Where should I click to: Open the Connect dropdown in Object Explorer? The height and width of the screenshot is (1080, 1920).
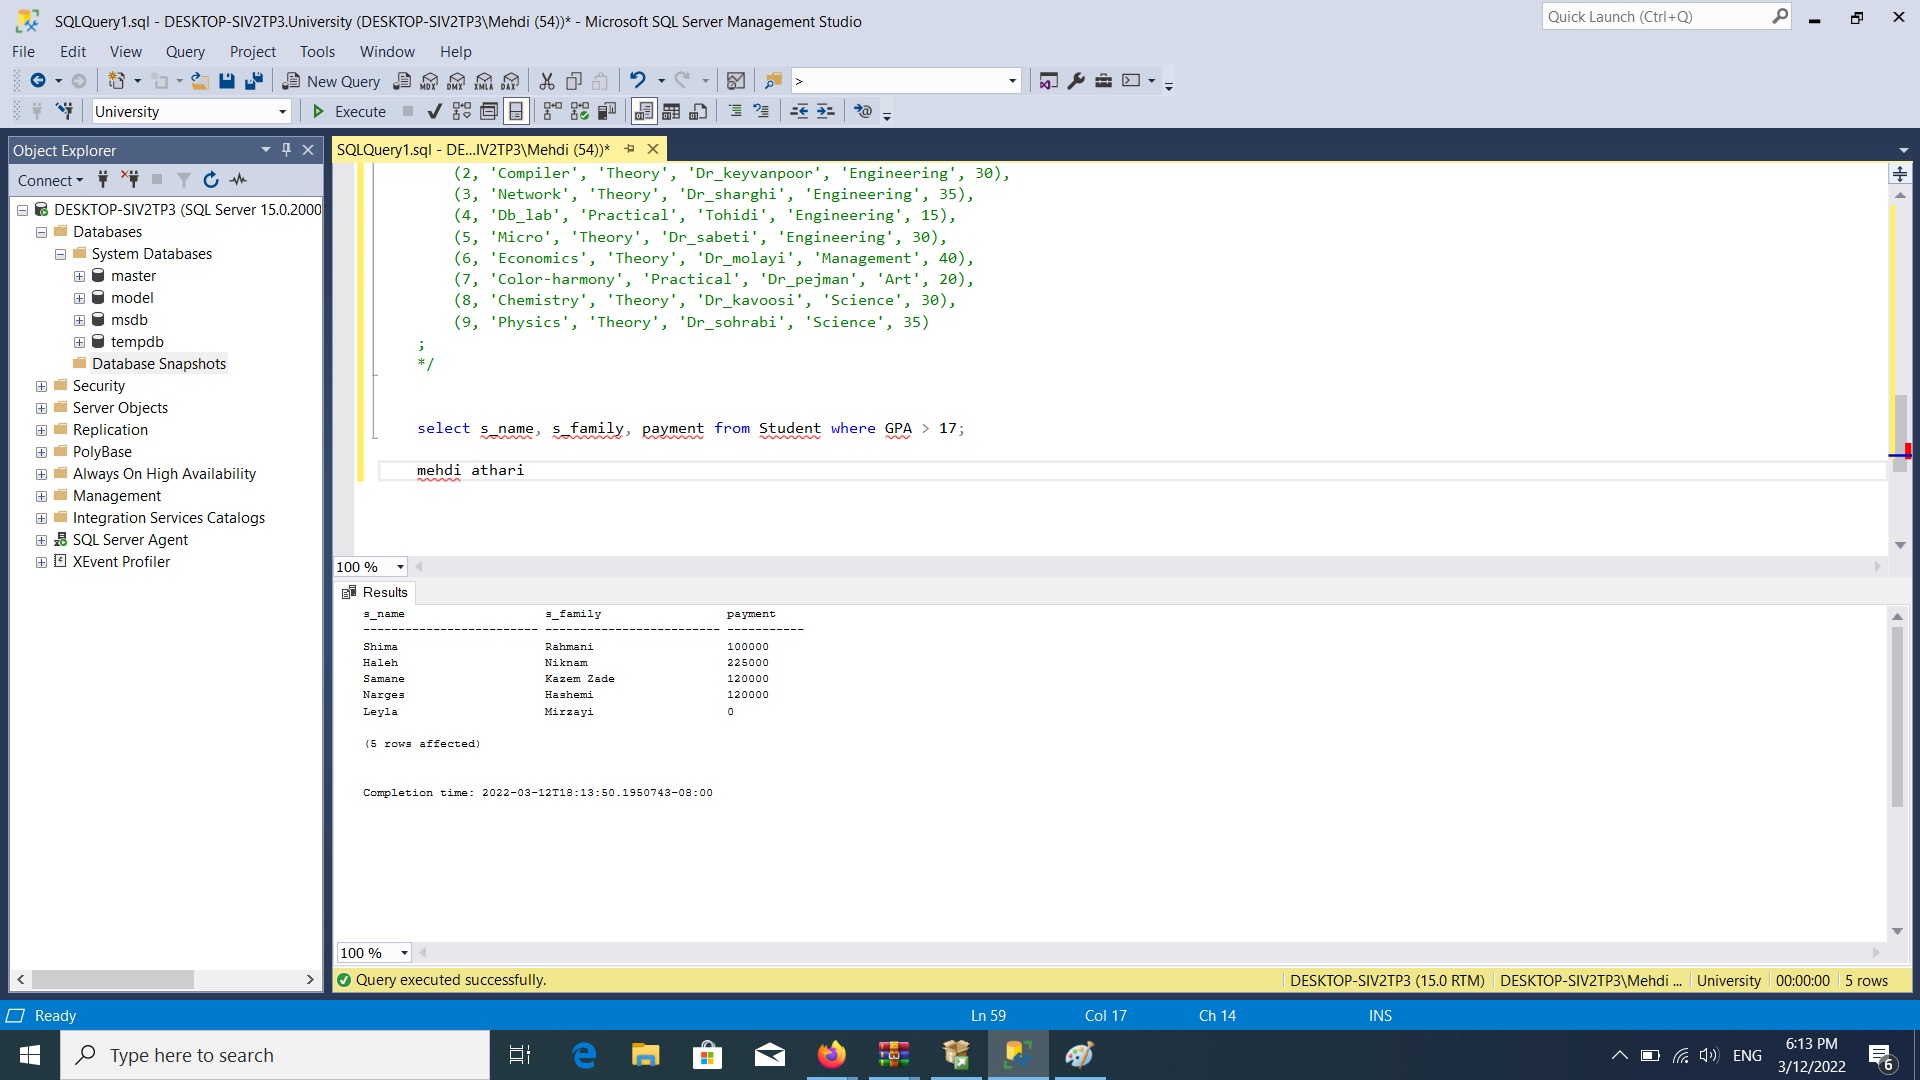pyautogui.click(x=50, y=180)
